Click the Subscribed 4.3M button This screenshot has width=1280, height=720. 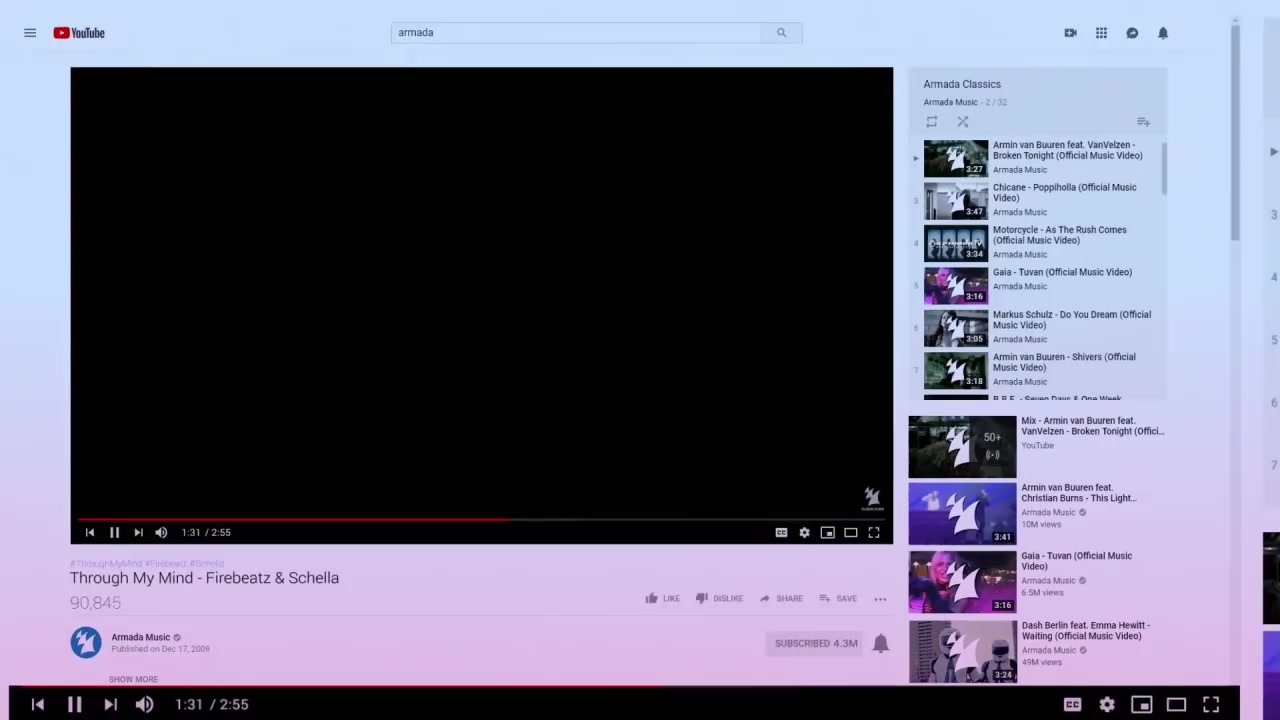tap(816, 643)
